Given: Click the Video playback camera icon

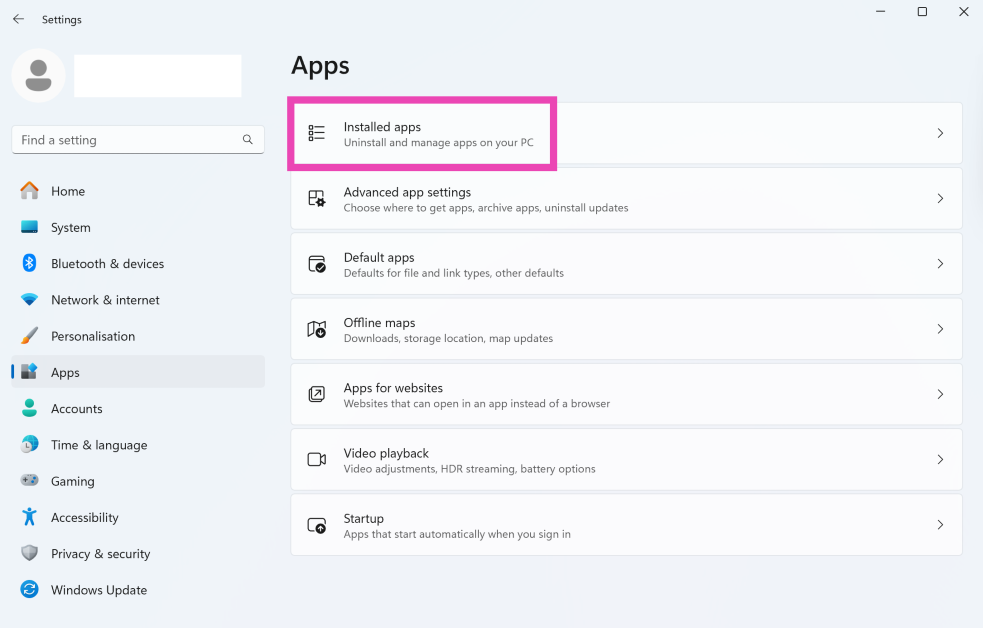Looking at the screenshot, I should [317, 459].
